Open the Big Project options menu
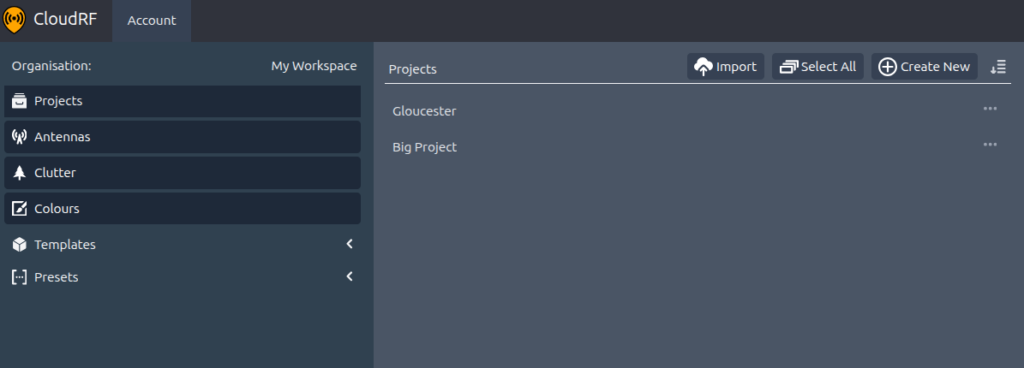 pyautogui.click(x=990, y=145)
